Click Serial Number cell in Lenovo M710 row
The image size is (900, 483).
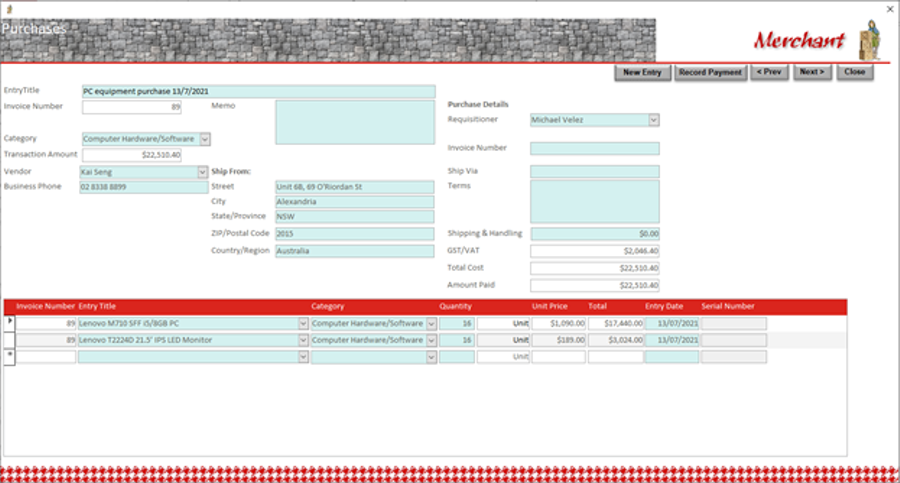[x=734, y=324]
